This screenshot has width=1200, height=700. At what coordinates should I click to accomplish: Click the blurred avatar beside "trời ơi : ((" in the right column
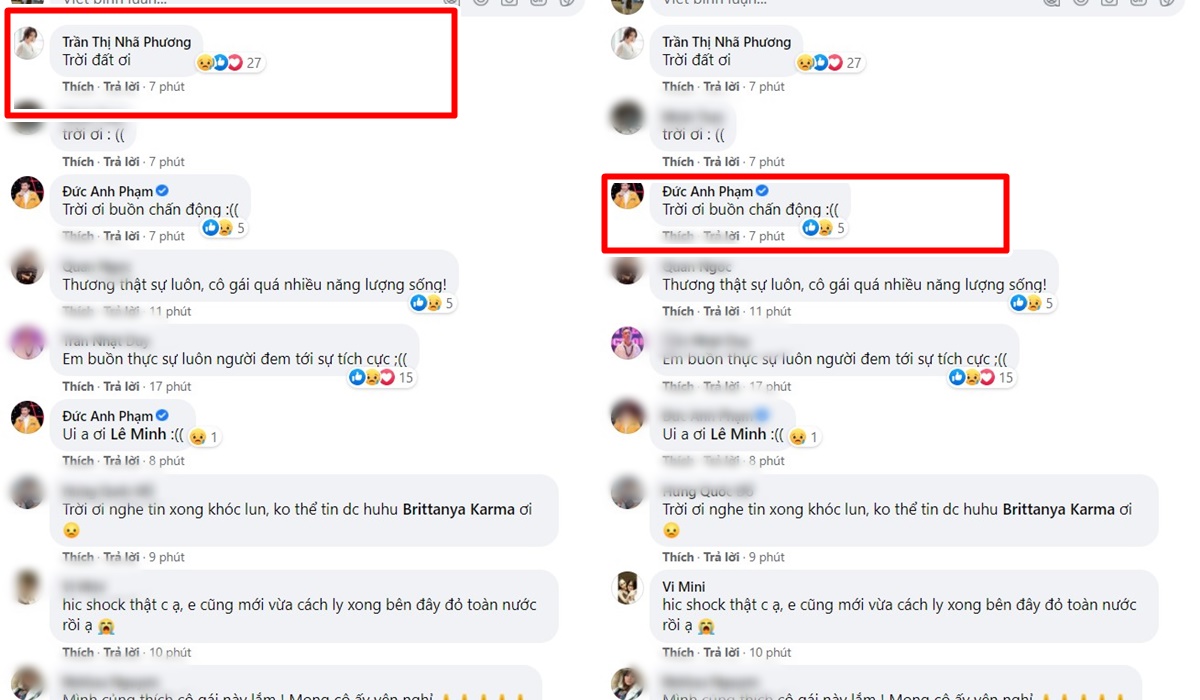[627, 118]
